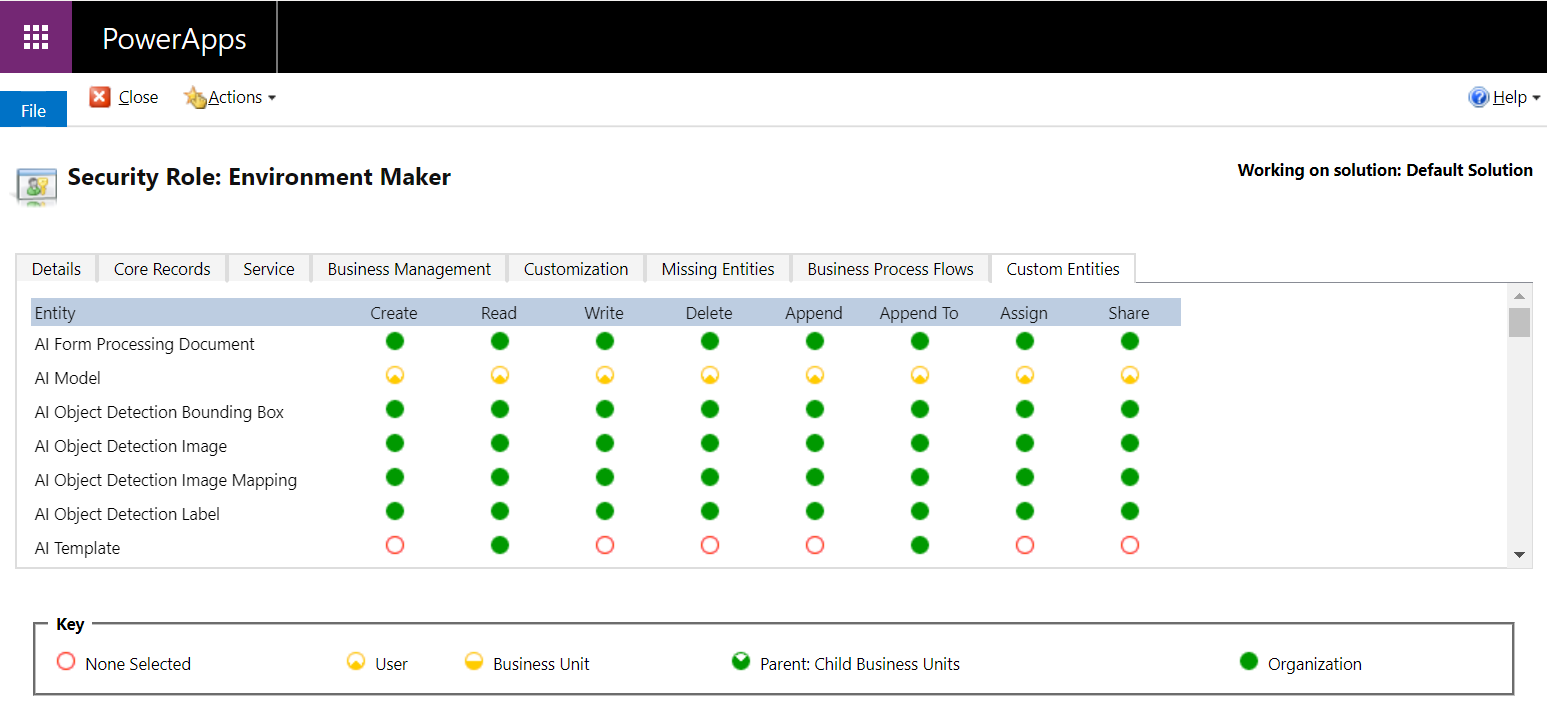Click the Actions star icon
Screen dimensions: 1547x708
tap(195, 97)
